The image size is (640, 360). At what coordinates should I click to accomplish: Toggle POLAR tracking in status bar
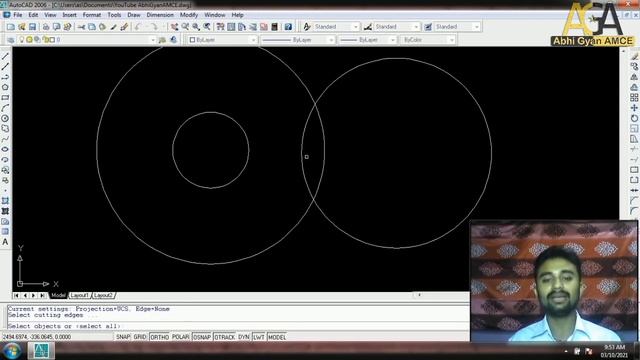tap(180, 337)
